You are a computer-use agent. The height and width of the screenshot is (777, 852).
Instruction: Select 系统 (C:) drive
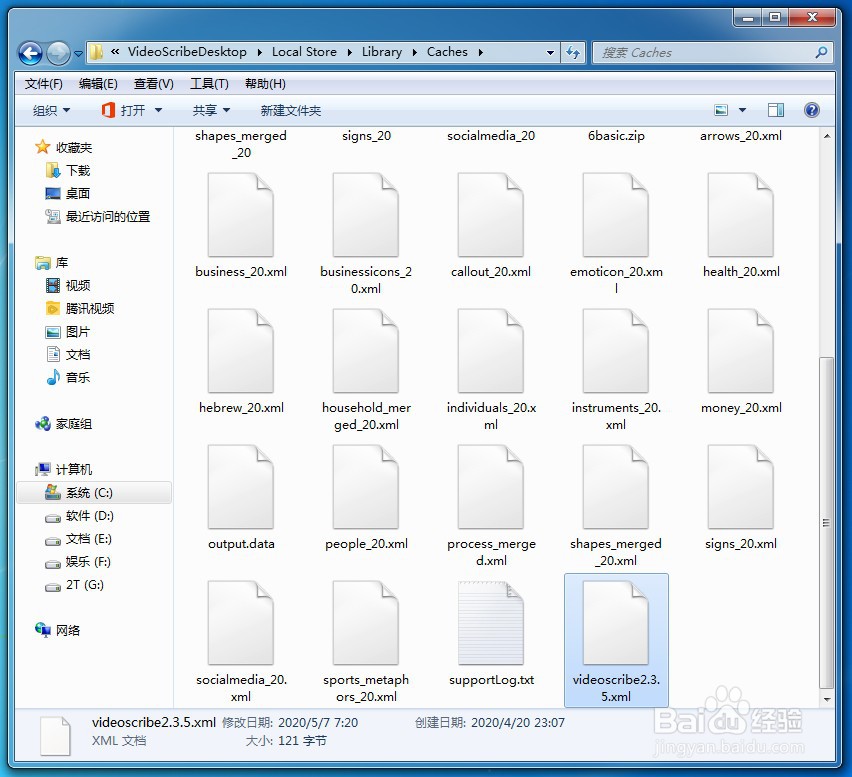[x=95, y=493]
